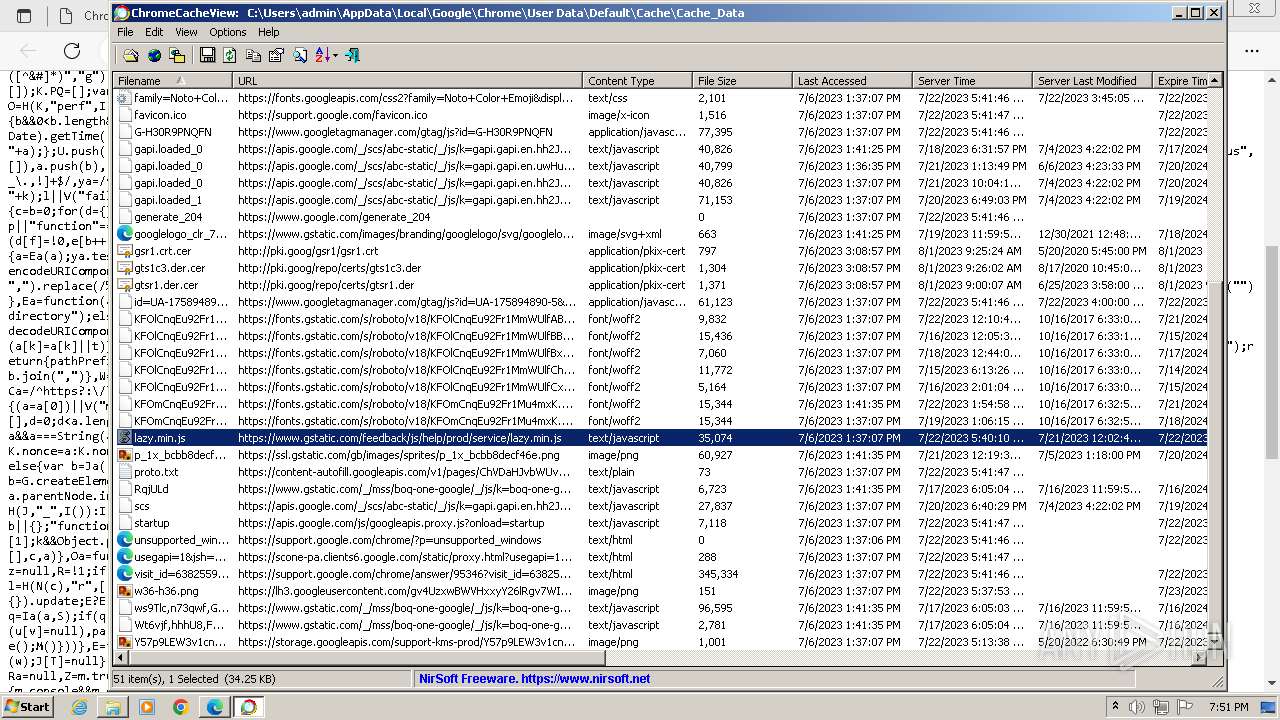Screen dimensions: 1280x720
Task: Open the Help menu
Action: (x=268, y=32)
